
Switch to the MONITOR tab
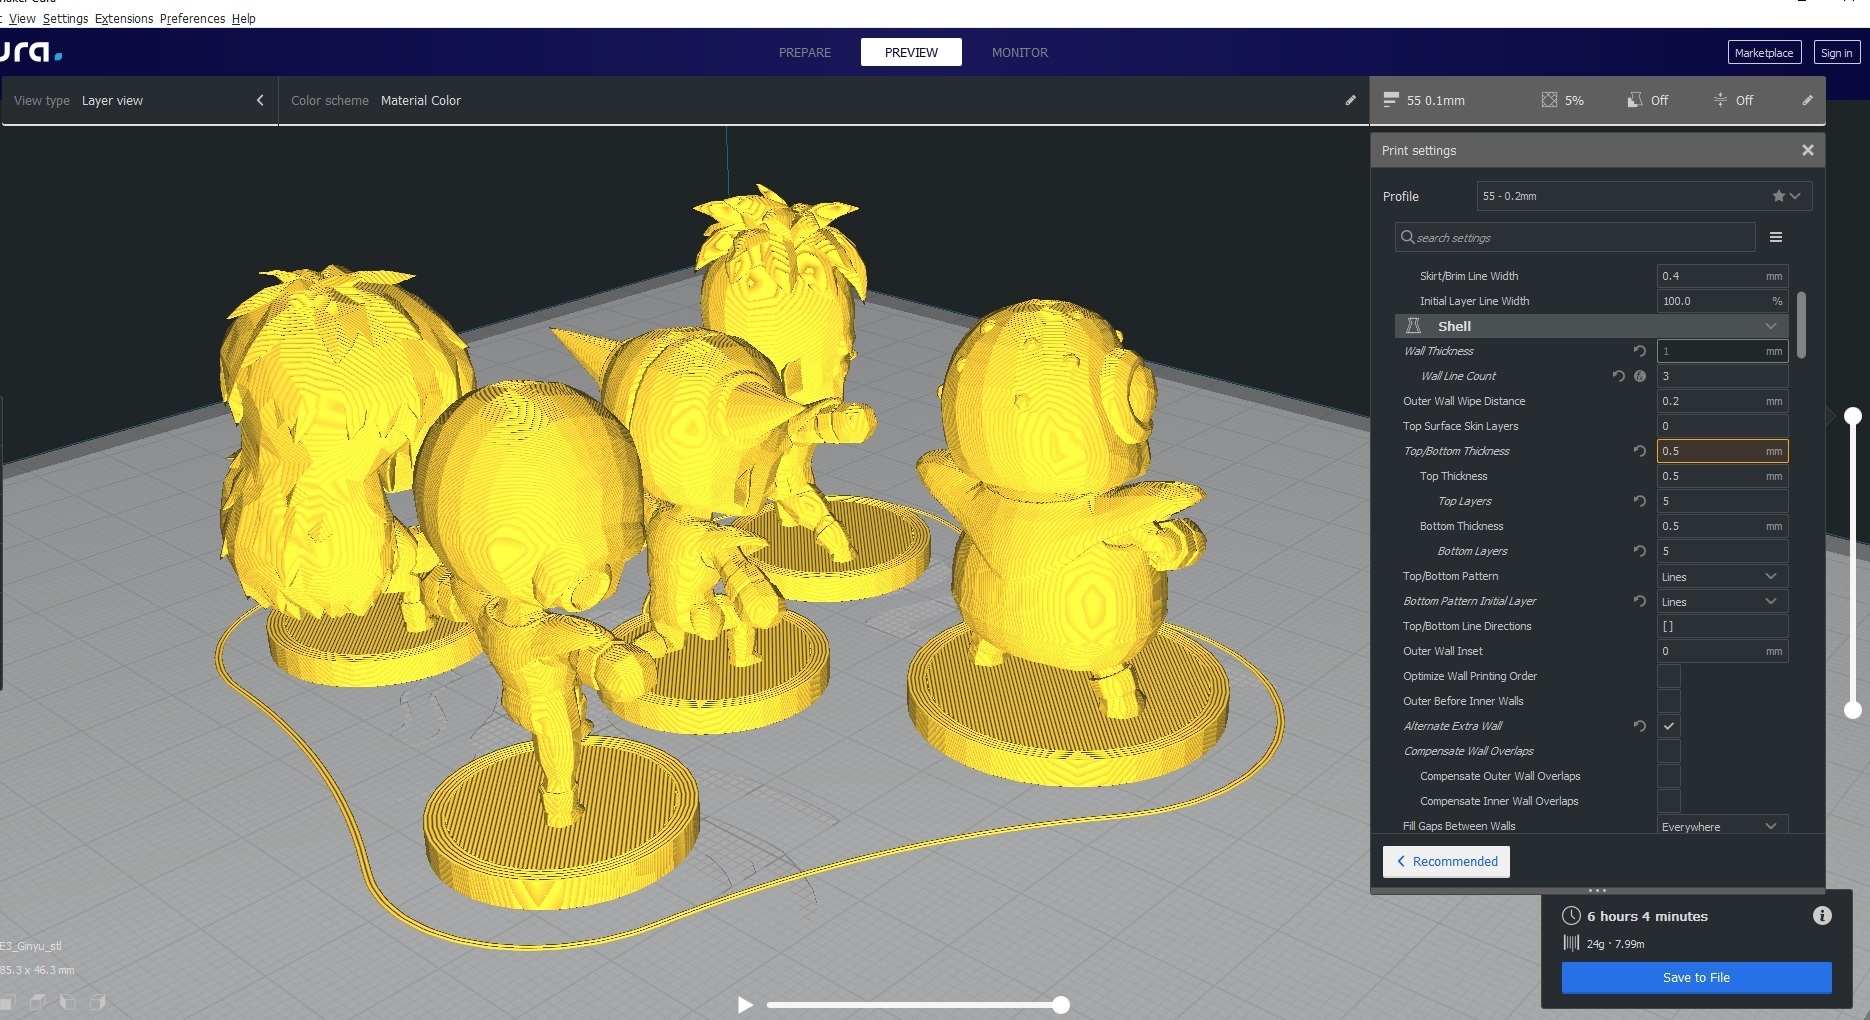1019,52
